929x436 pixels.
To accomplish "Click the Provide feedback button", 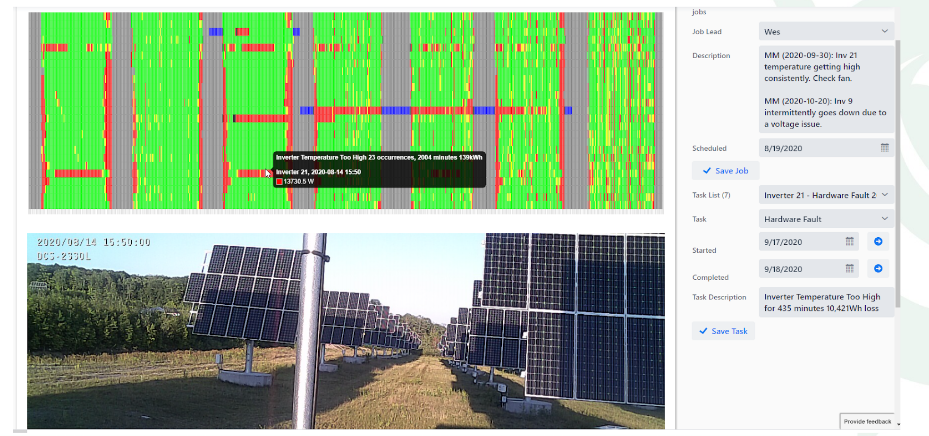I will (x=867, y=422).
